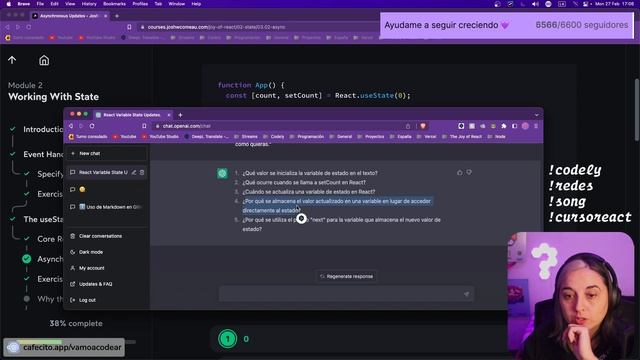Open the Codely bookmark folder
The image size is (640, 360).
point(274,137)
